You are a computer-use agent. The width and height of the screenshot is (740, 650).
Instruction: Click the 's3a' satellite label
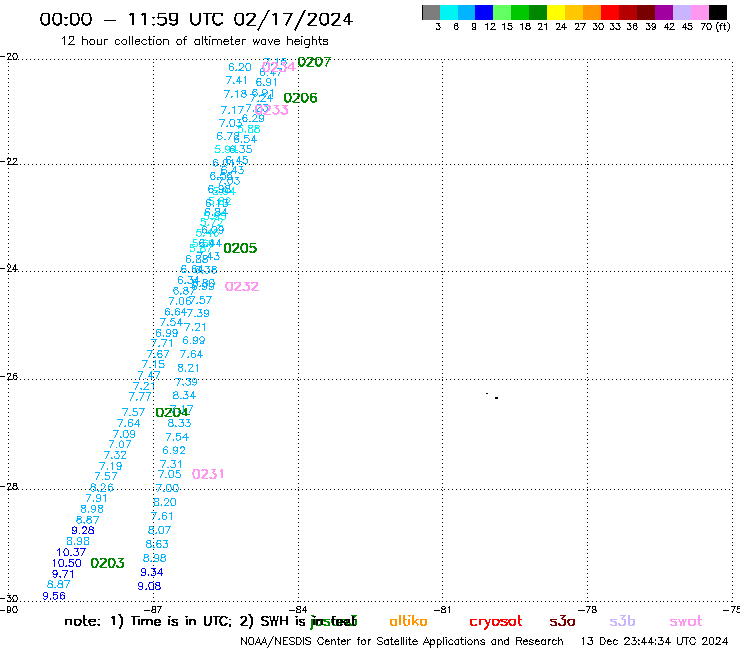click(562, 621)
